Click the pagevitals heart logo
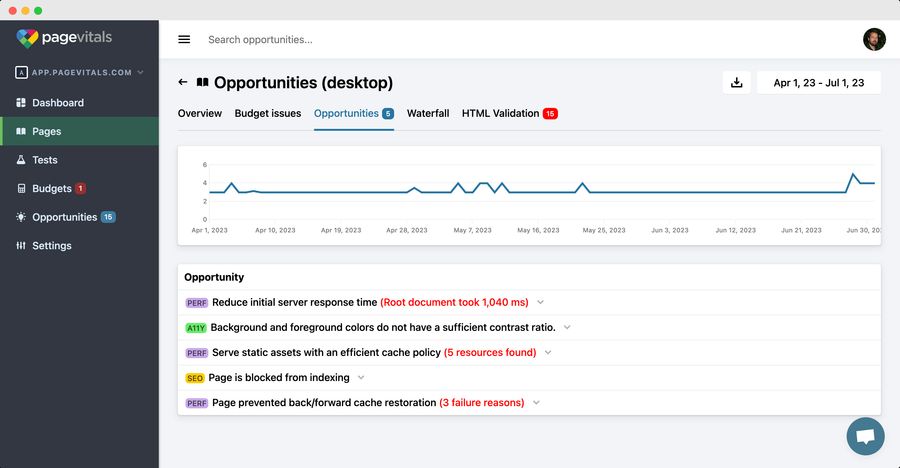 [x=27, y=38]
